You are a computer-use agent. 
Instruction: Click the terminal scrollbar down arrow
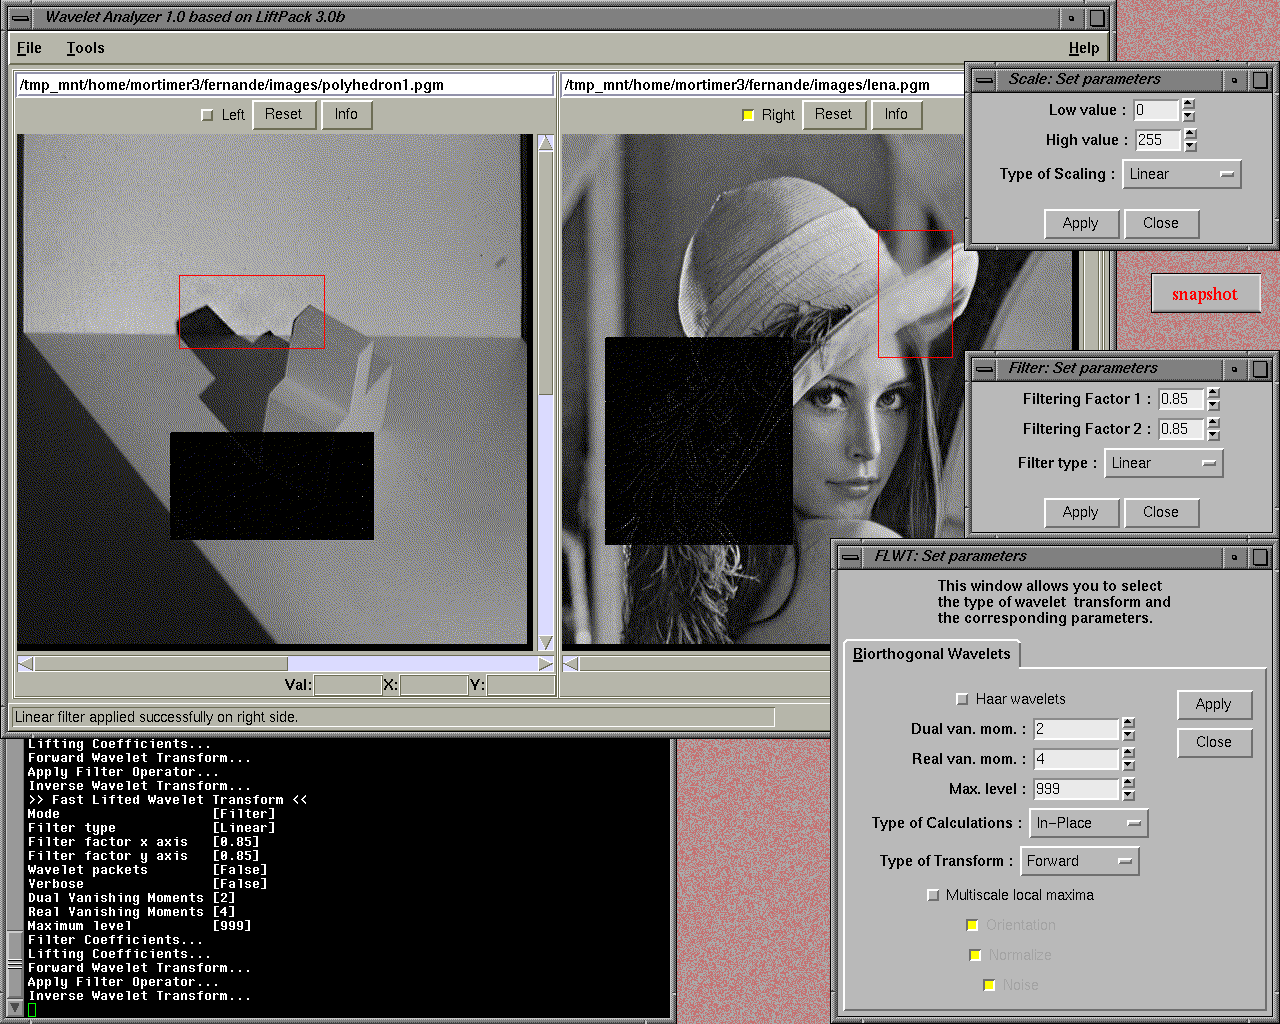[x=14, y=1007]
